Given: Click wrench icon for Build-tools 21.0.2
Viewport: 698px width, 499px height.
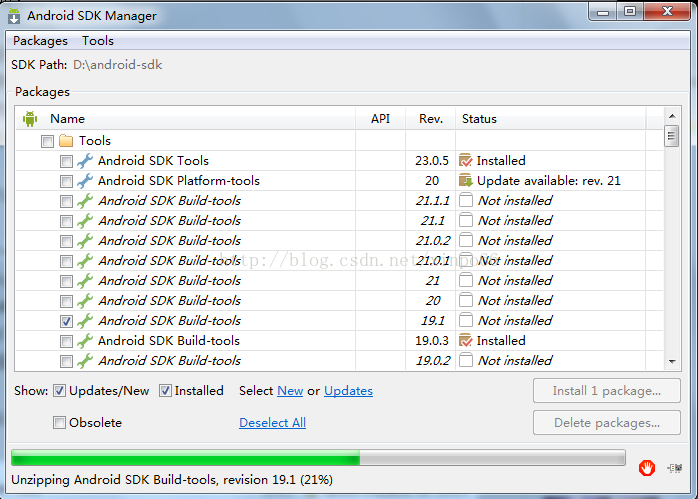Looking at the screenshot, I should pos(85,241).
